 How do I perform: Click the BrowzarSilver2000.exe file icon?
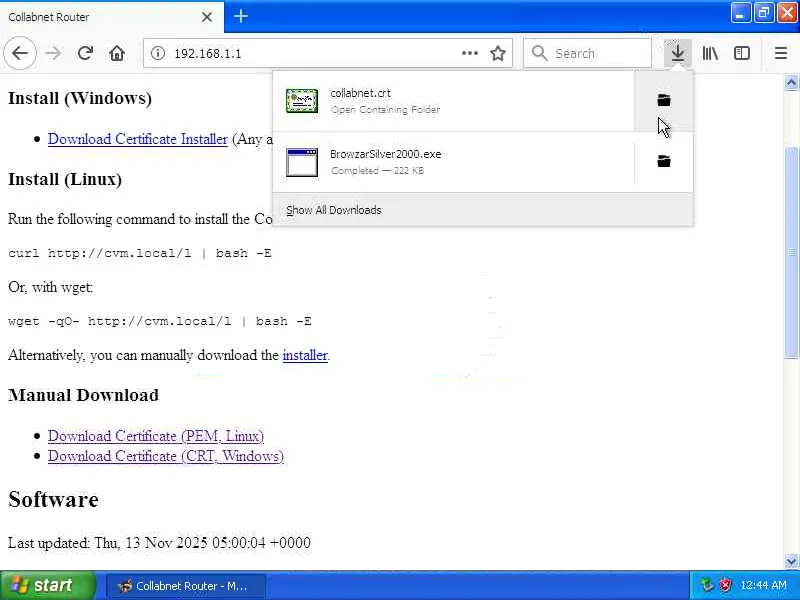point(302,162)
